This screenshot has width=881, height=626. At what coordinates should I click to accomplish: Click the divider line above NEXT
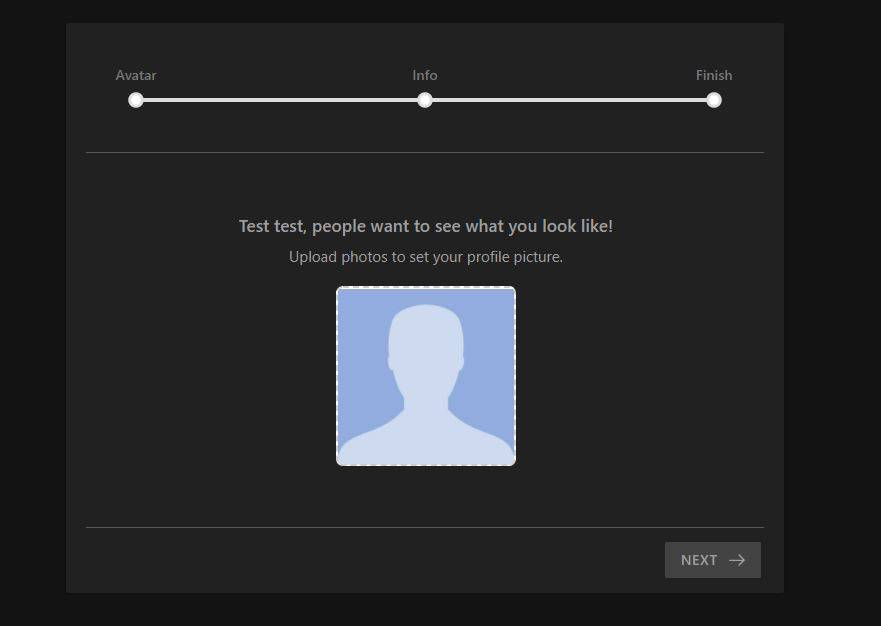point(425,527)
